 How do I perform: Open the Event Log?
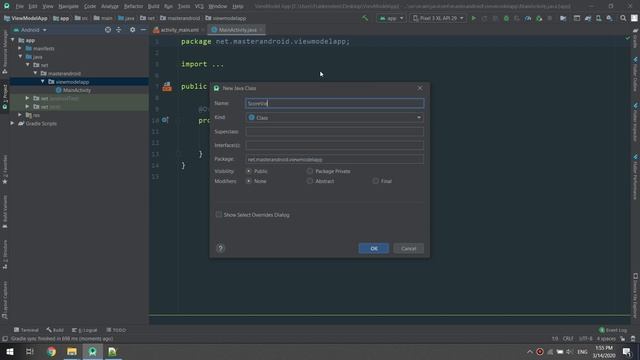coord(613,330)
